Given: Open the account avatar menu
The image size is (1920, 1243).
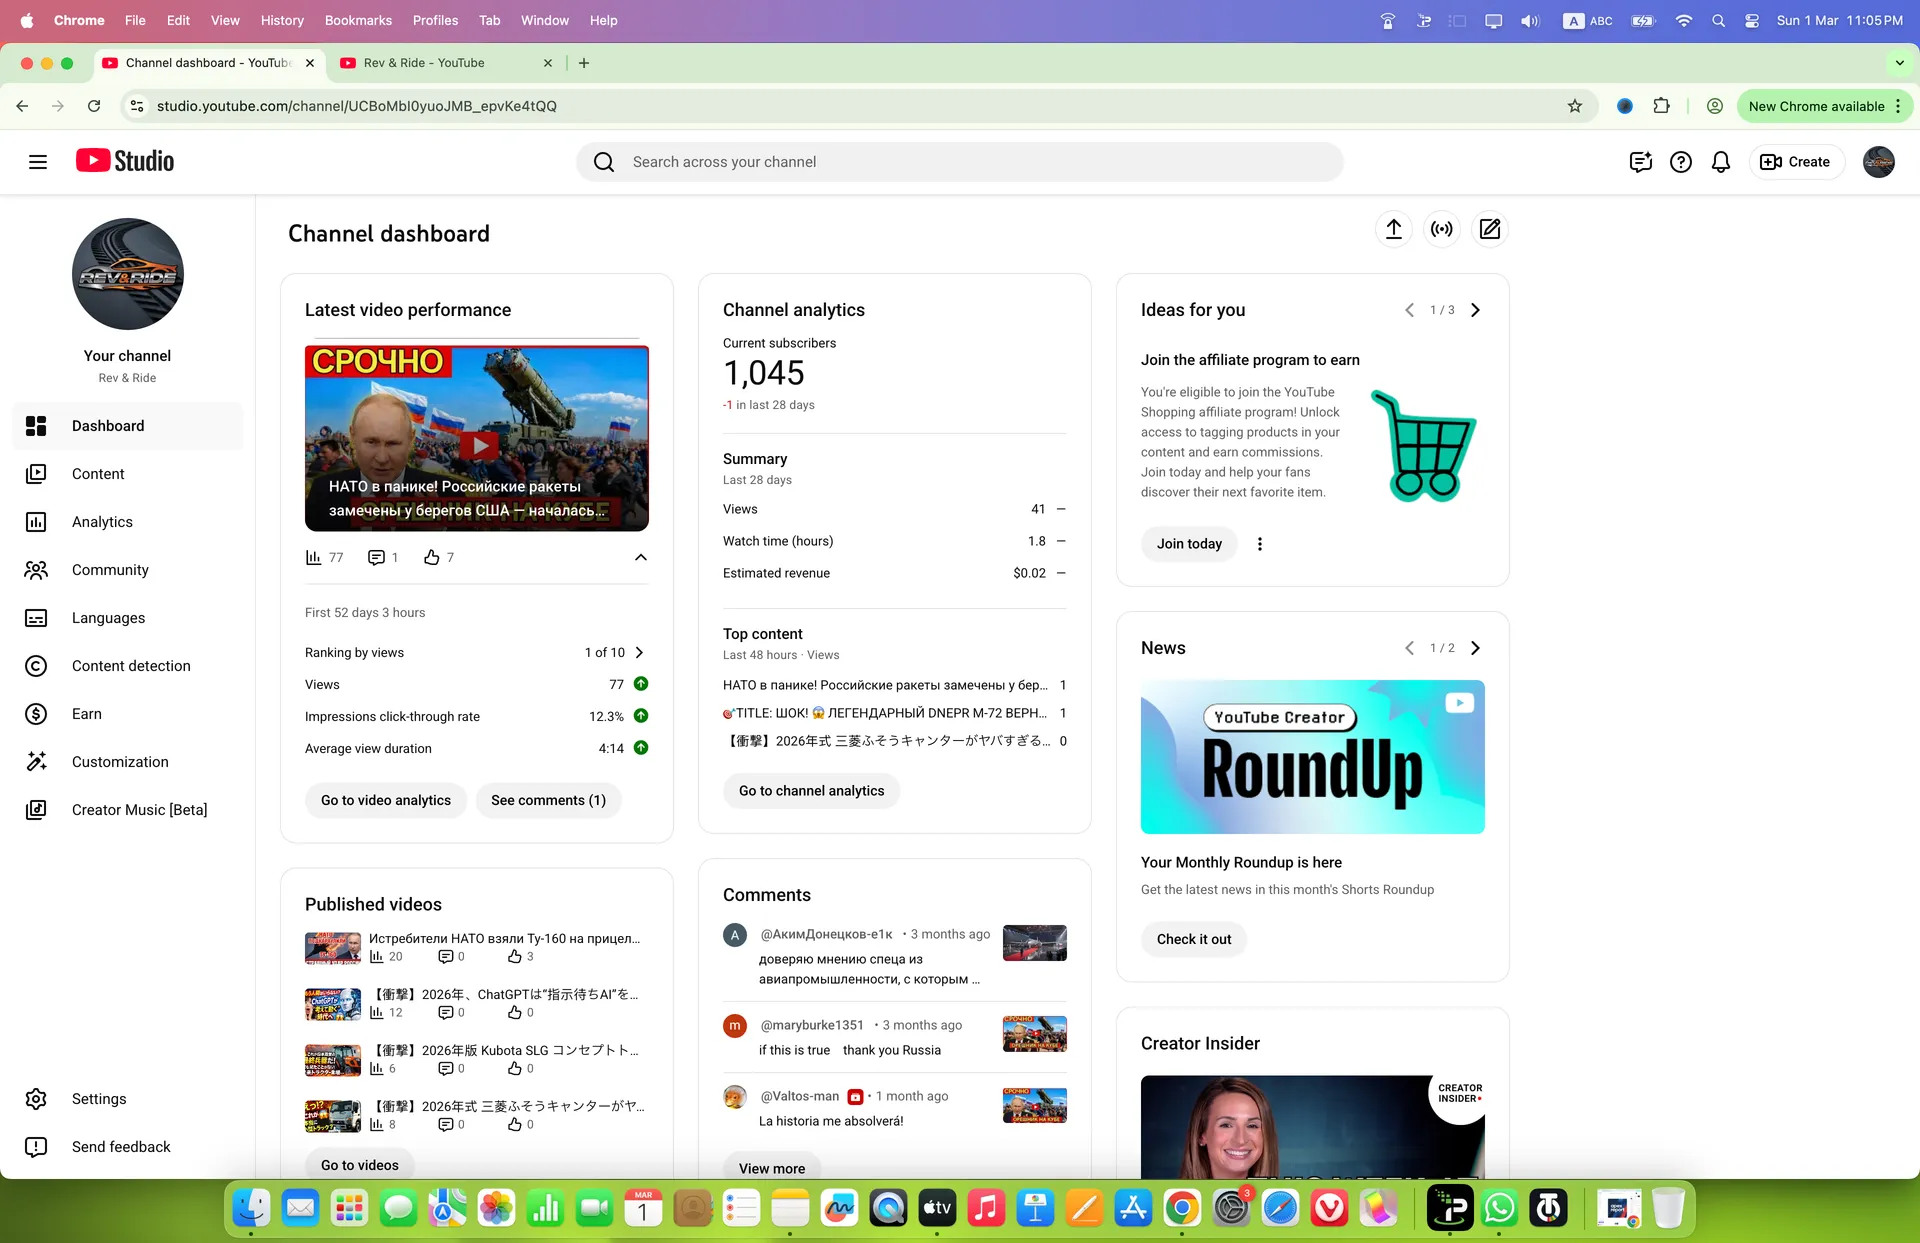Looking at the screenshot, I should click(1879, 162).
